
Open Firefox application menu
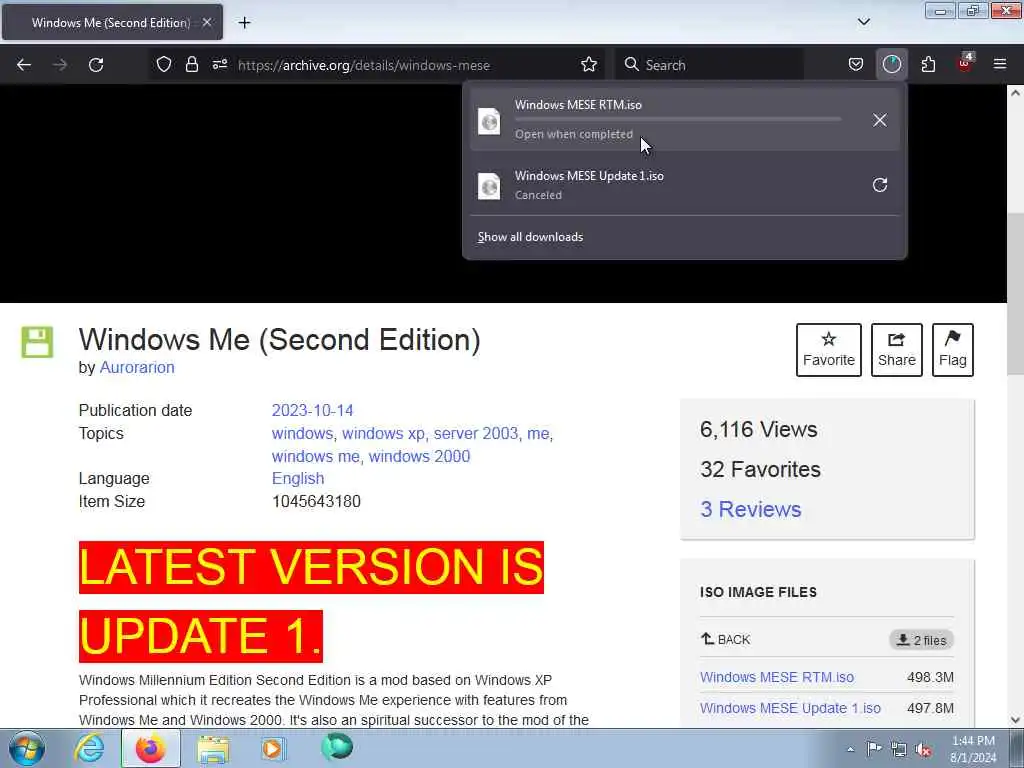click(1000, 65)
